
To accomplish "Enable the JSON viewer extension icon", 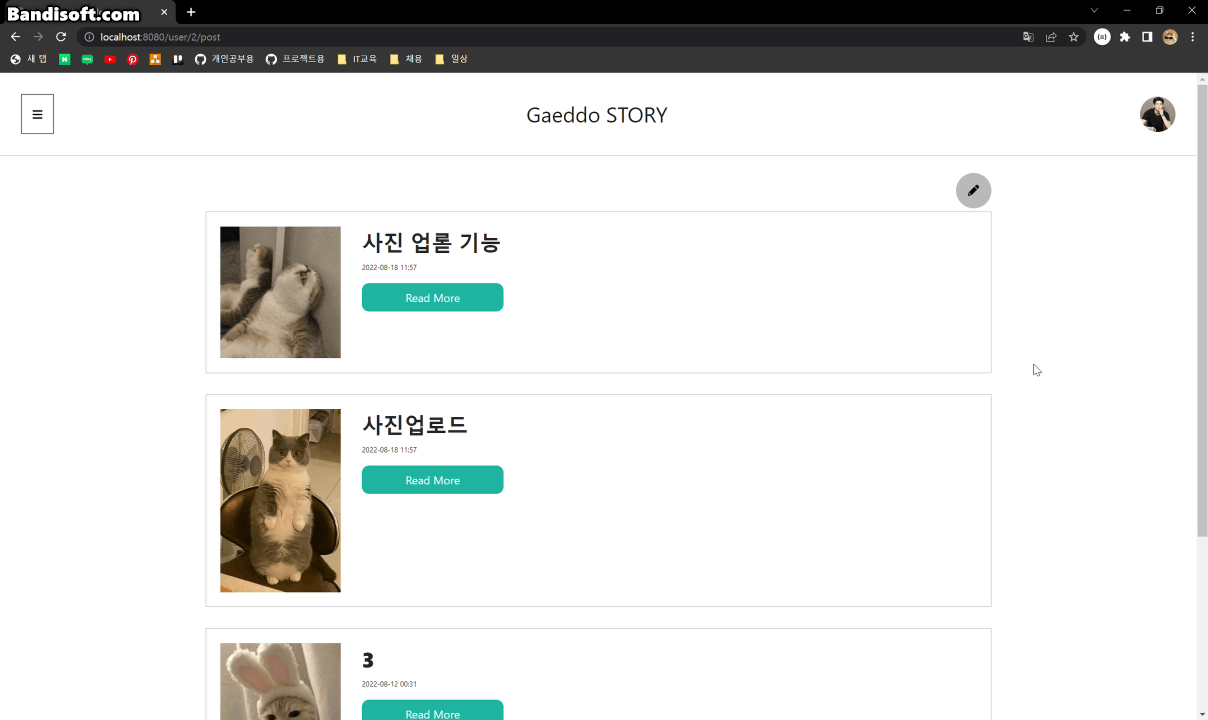I will pos(1102,36).
